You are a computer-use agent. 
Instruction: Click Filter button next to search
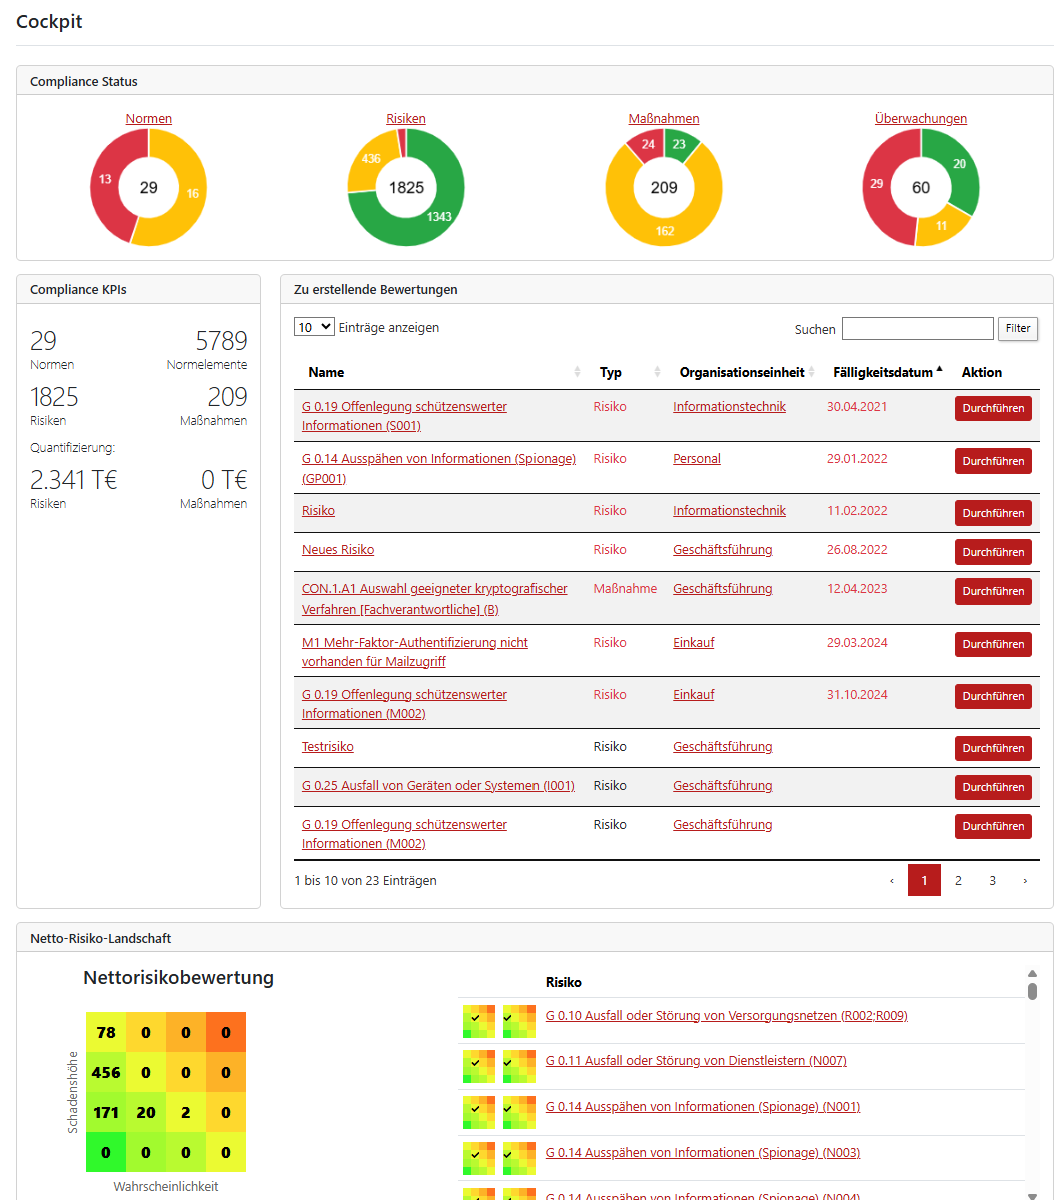[x=1018, y=328]
